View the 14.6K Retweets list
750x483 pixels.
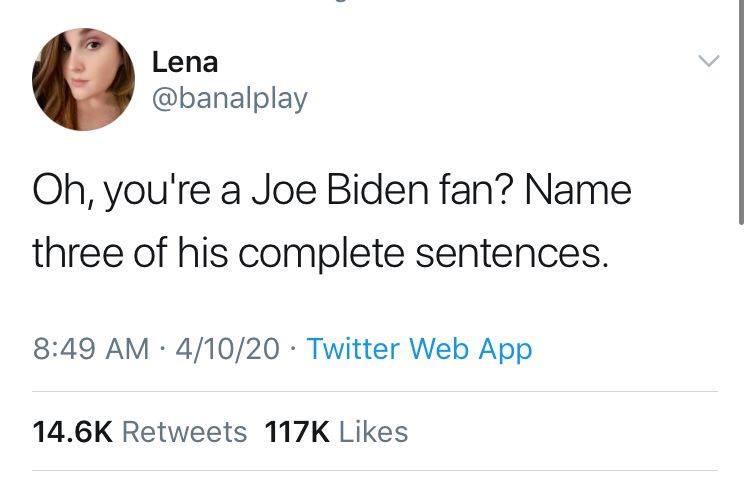(x=140, y=432)
